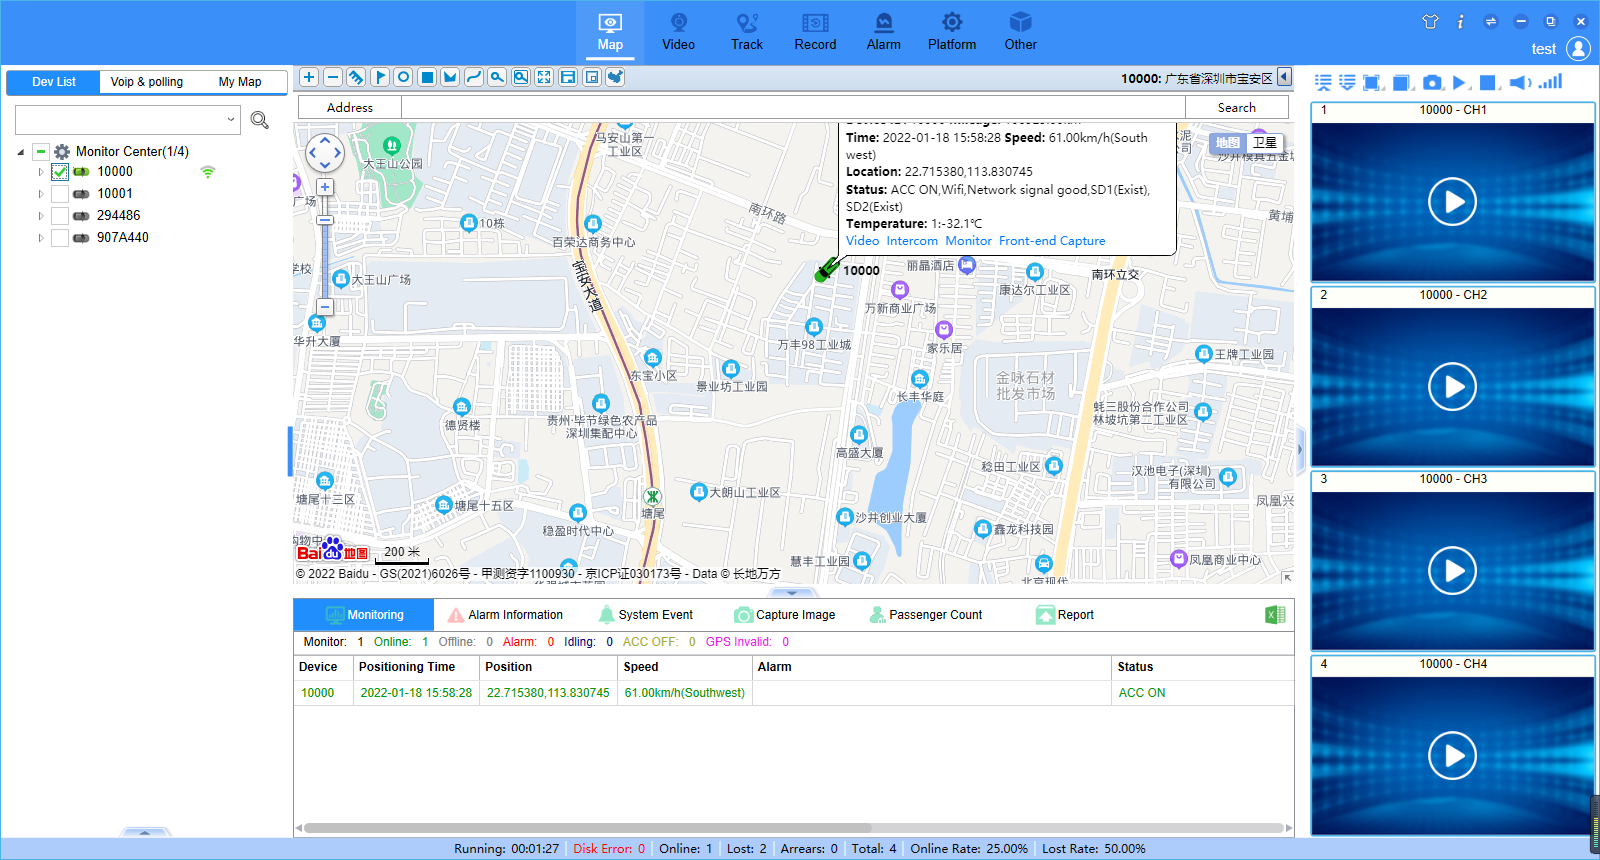
Task: Uncheck the checkbox for device 10000
Action: 60,172
